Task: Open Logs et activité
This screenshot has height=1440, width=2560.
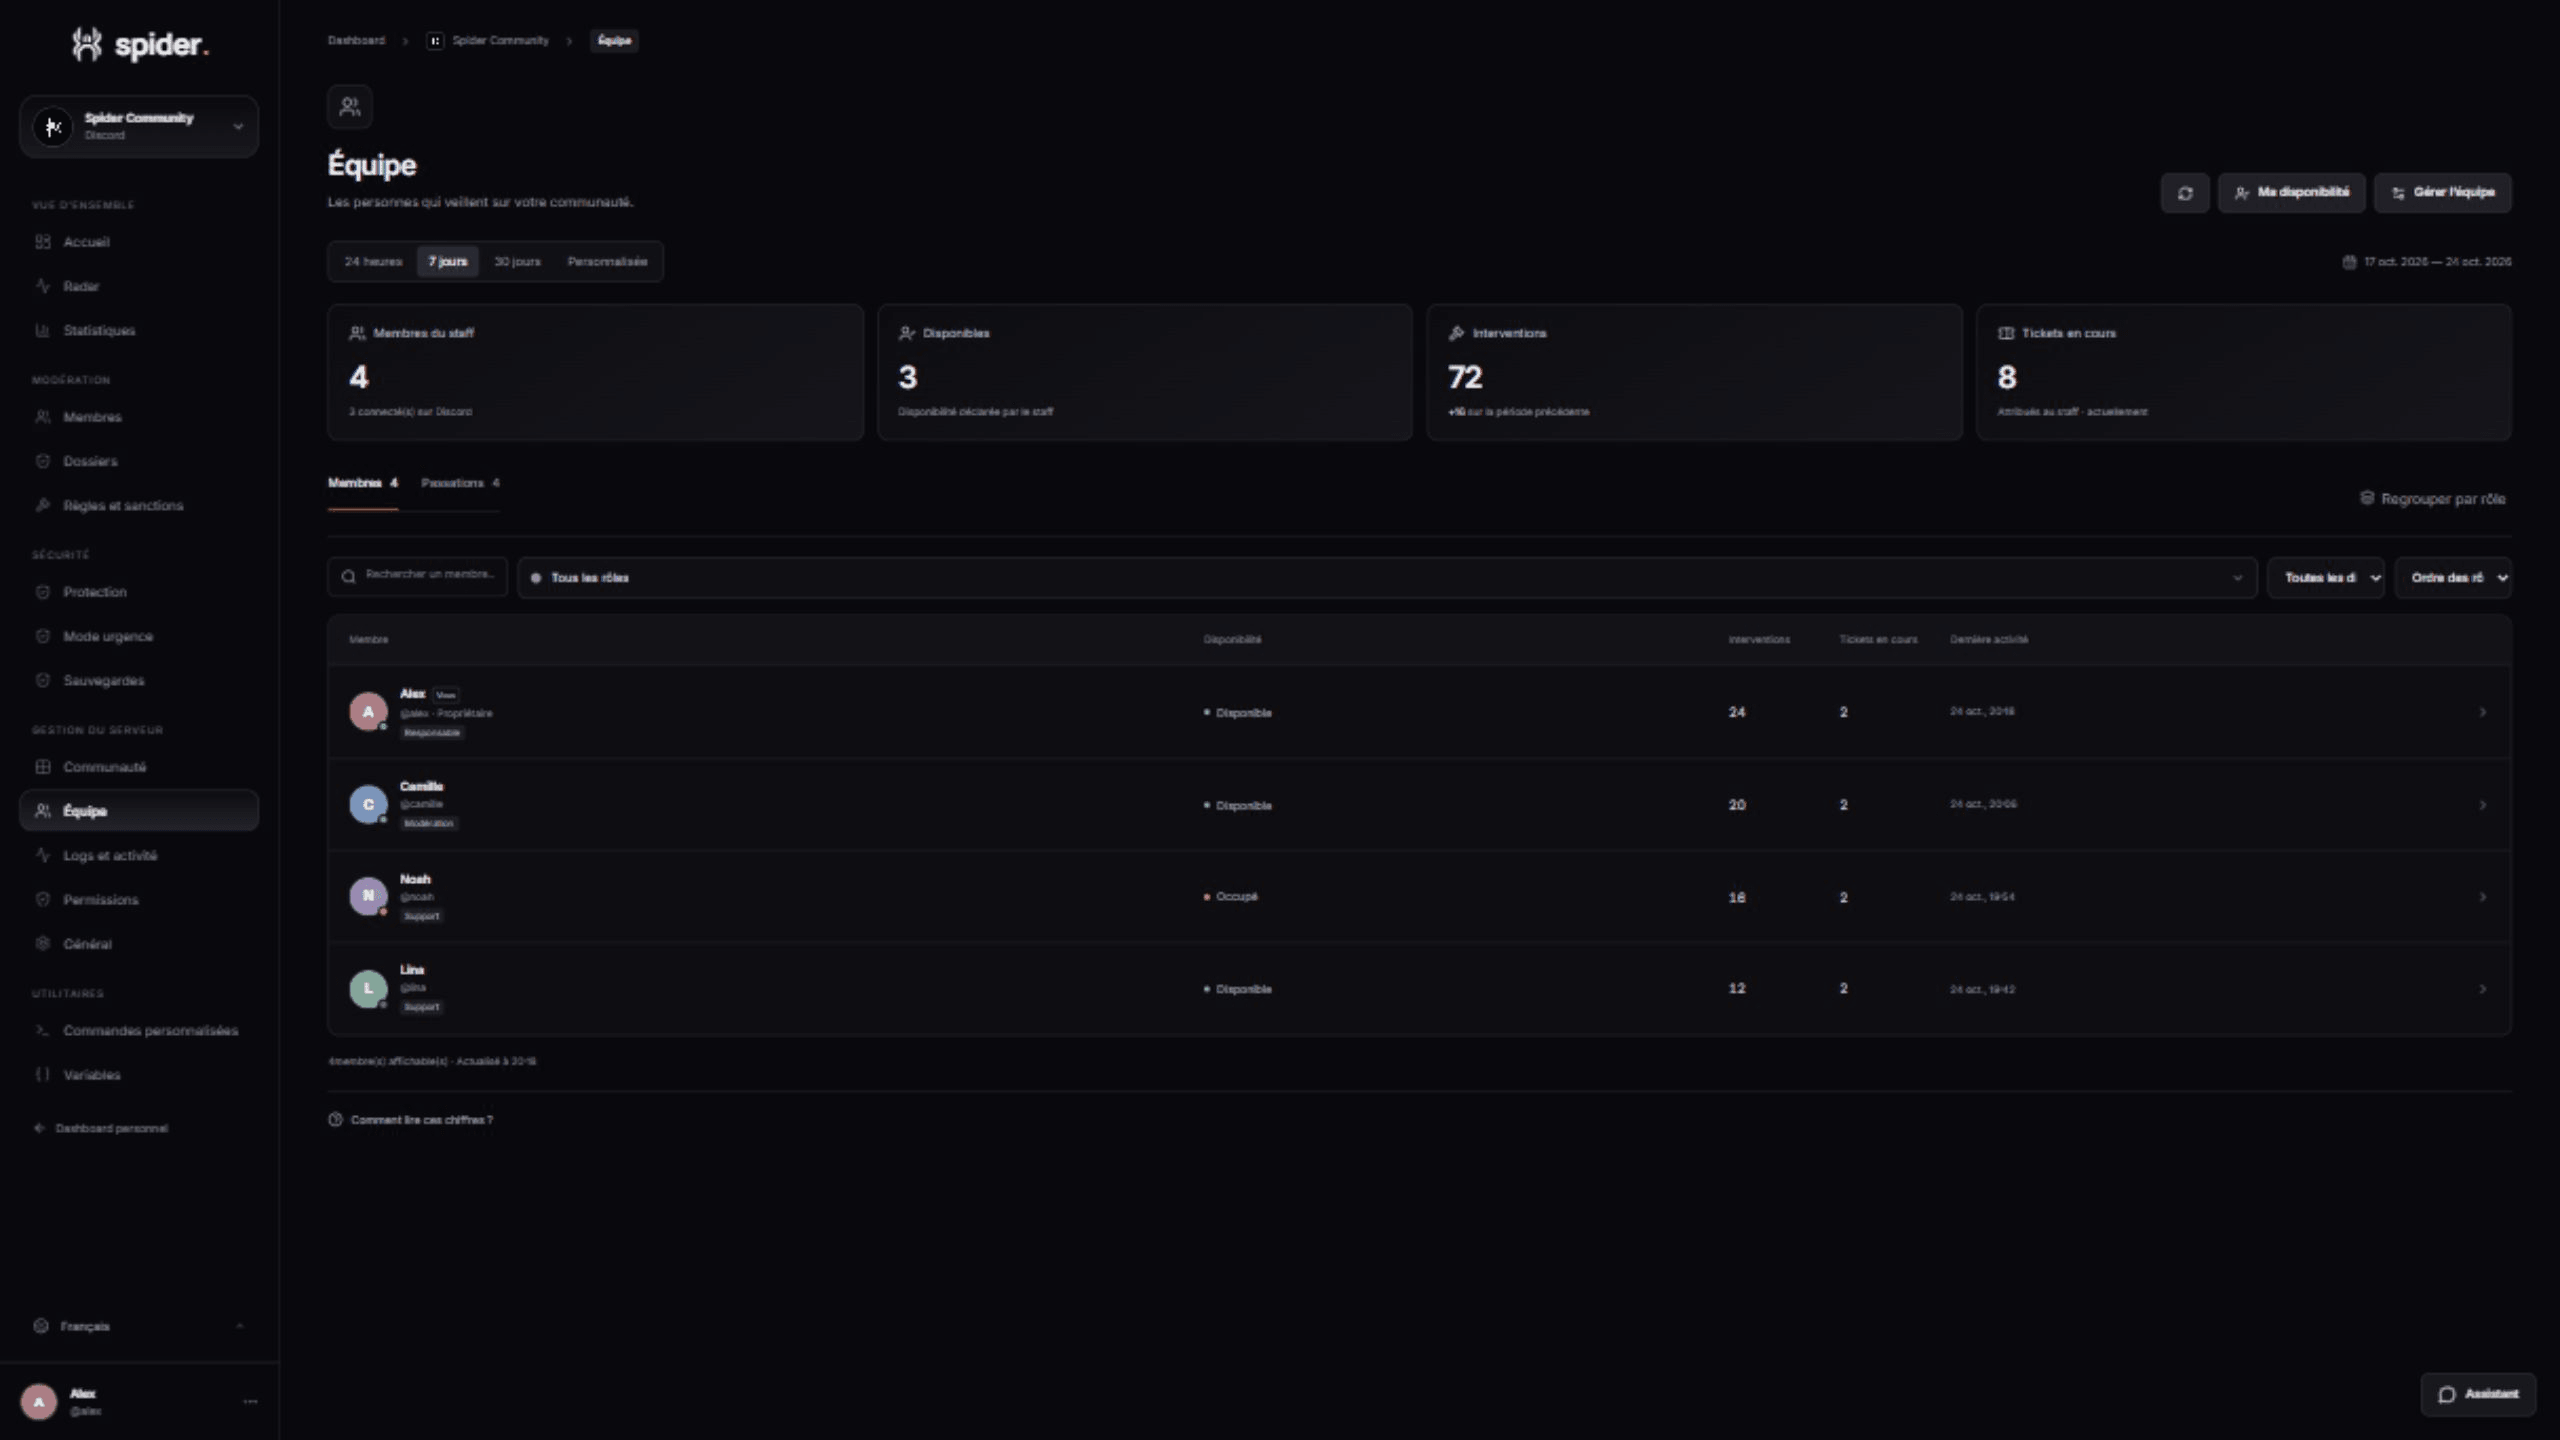Action: coord(139,855)
